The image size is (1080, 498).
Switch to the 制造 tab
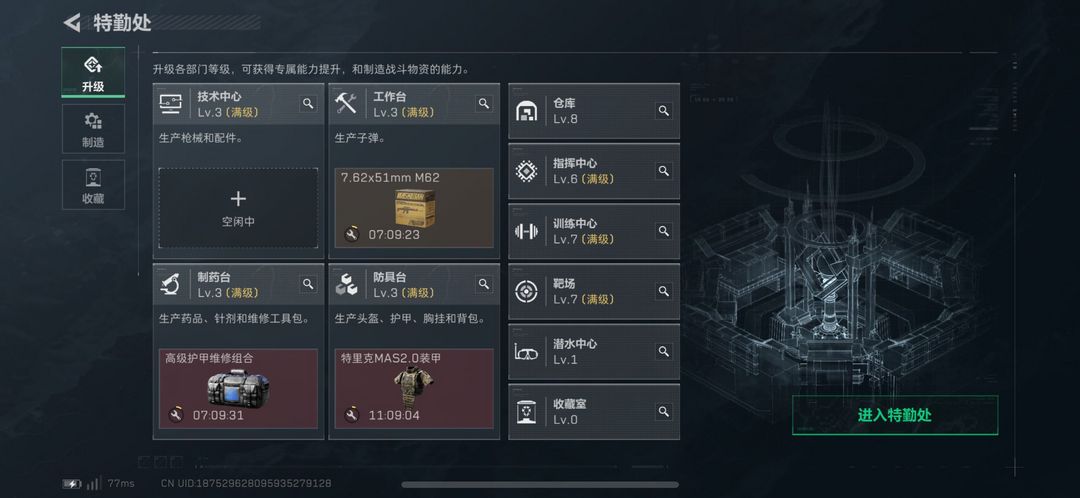click(x=93, y=129)
